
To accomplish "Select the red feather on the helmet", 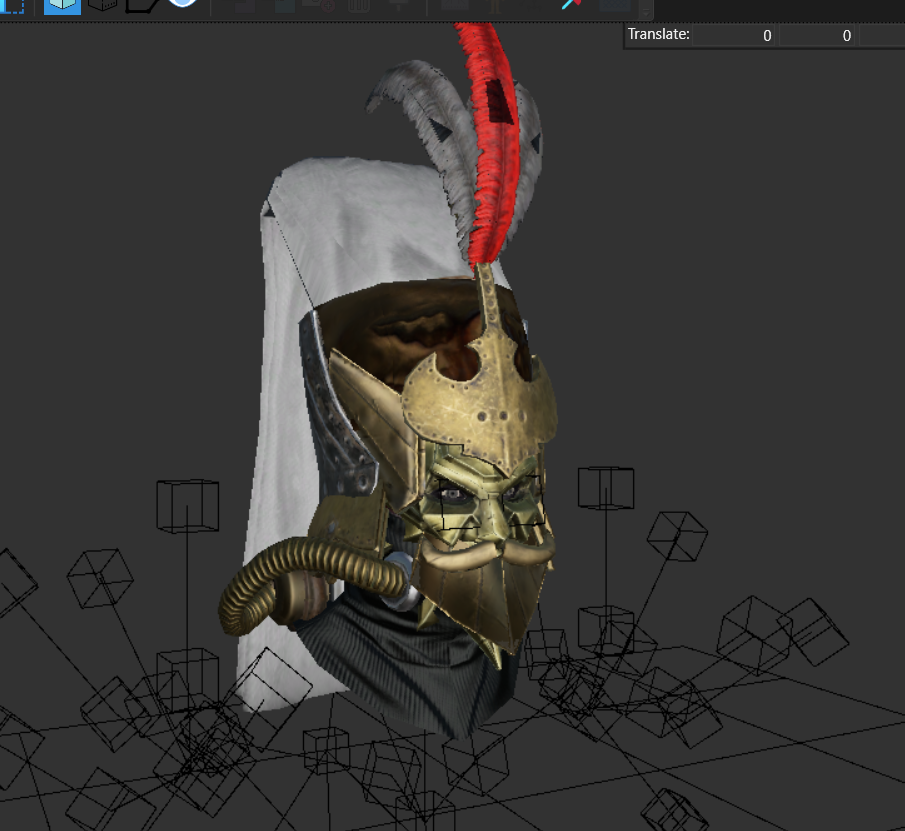I will click(x=491, y=144).
